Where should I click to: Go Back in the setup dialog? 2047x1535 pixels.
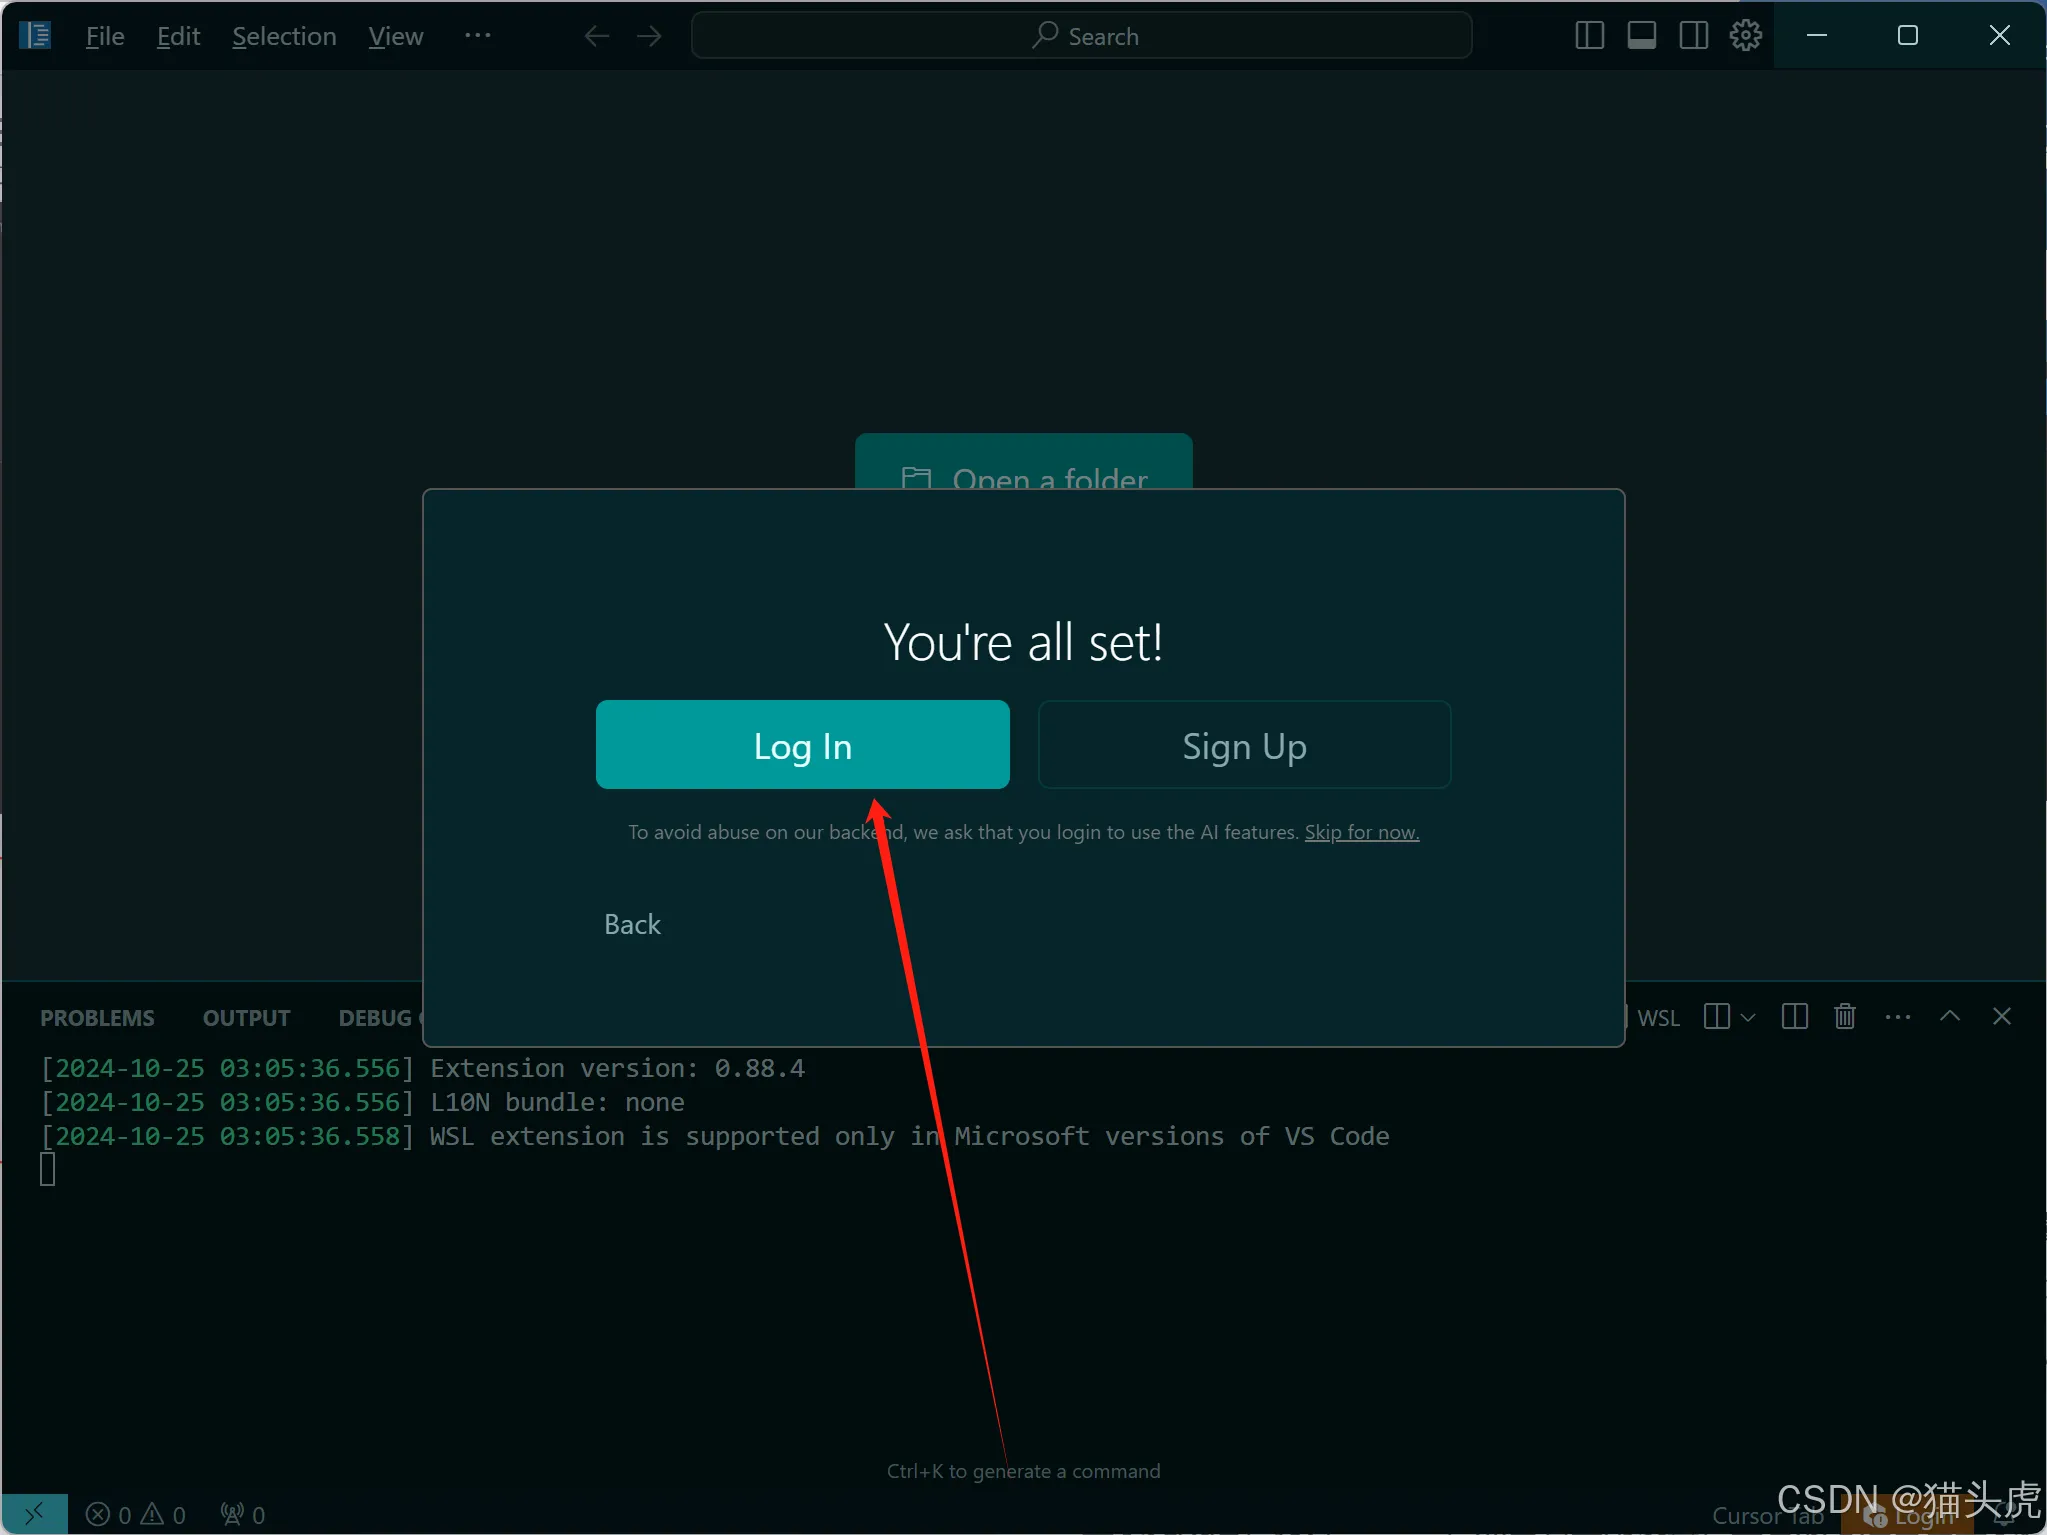click(x=632, y=924)
